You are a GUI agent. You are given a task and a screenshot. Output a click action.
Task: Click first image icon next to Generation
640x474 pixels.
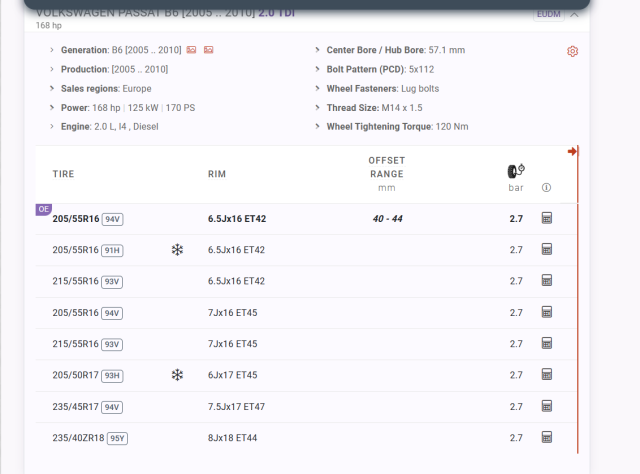click(x=191, y=50)
